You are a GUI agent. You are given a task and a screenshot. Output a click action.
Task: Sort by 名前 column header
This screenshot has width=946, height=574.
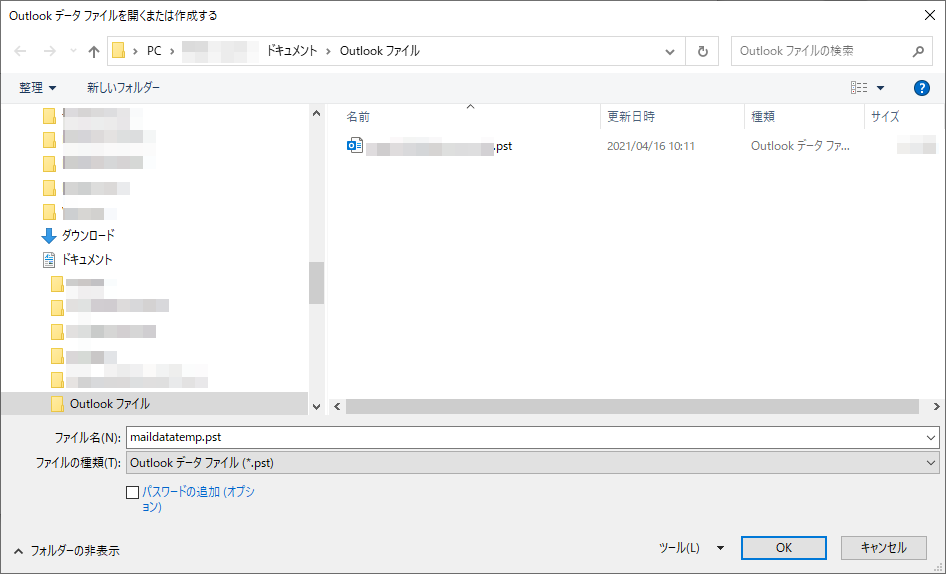[358, 116]
